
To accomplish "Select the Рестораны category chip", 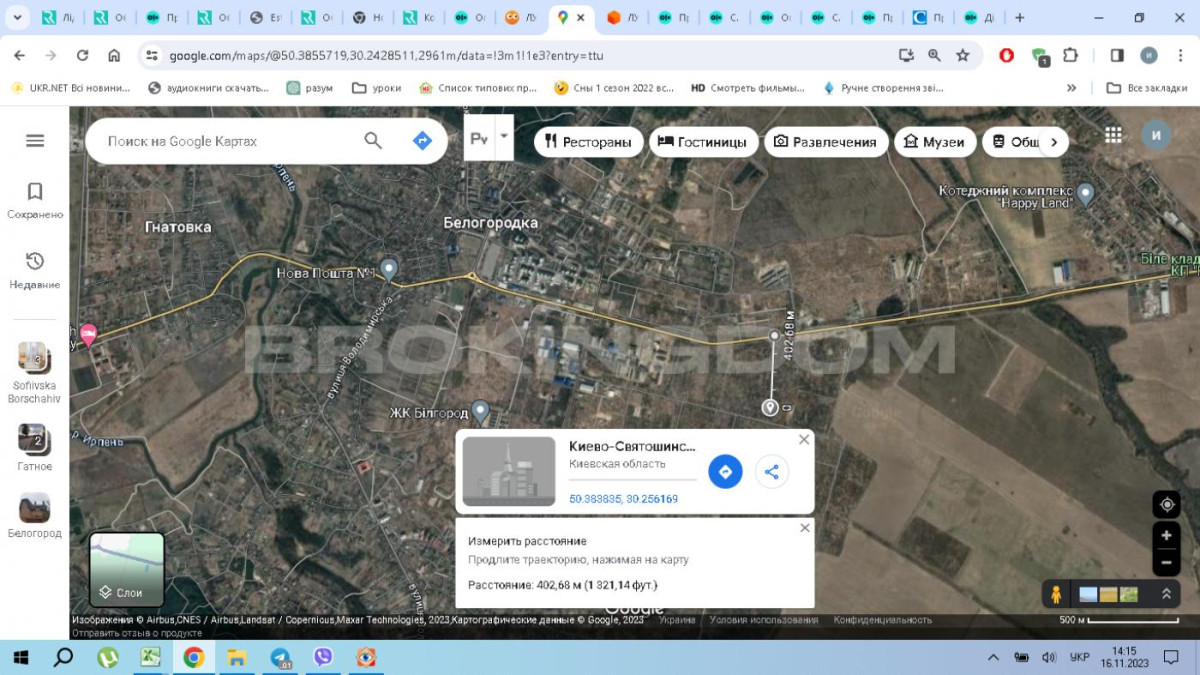I will point(588,142).
